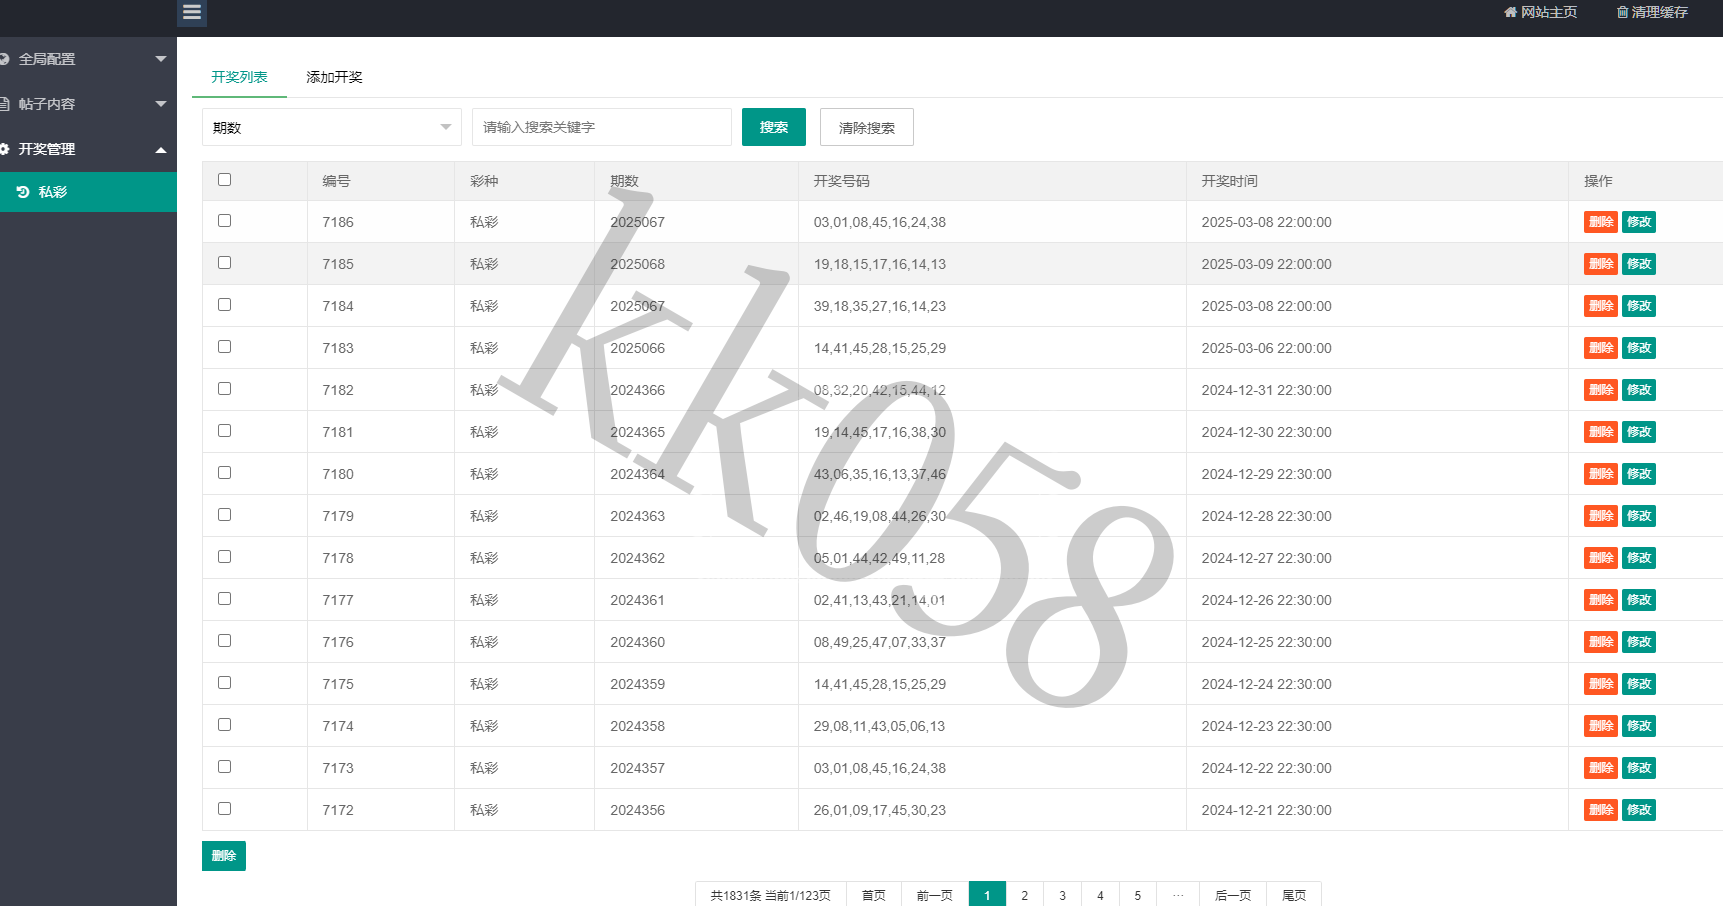This screenshot has height=906, width=1723.
Task: Switch to the 添加开奖 tab
Action: tap(334, 77)
